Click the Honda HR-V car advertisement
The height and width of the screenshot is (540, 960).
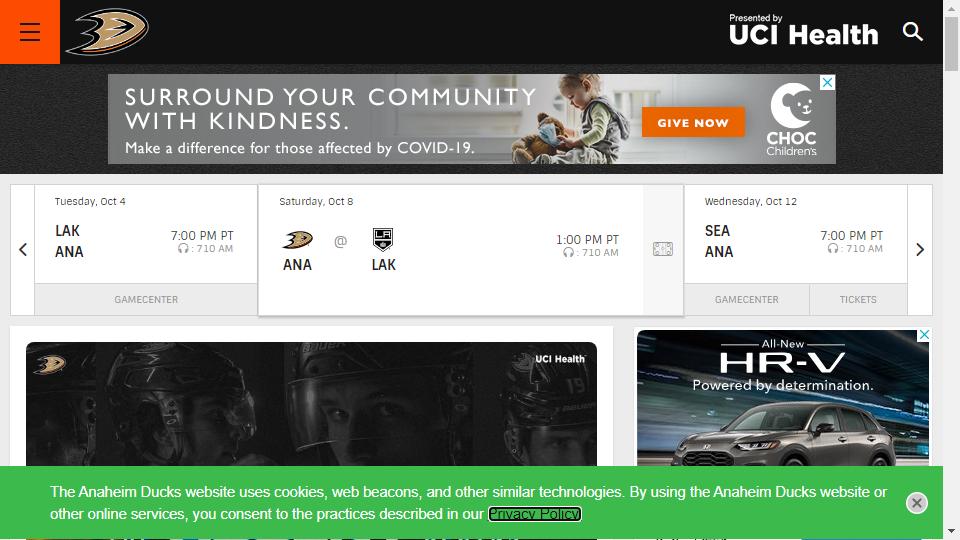point(783,398)
